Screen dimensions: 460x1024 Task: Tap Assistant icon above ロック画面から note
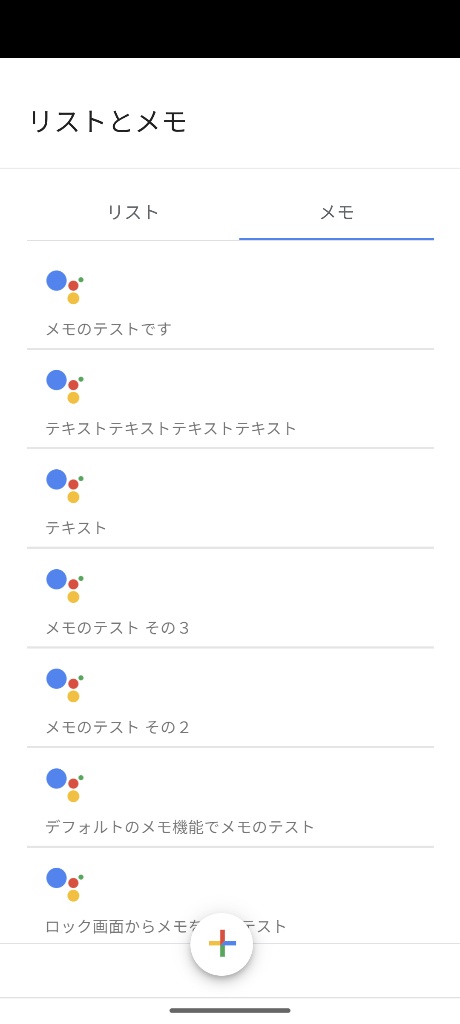65,884
